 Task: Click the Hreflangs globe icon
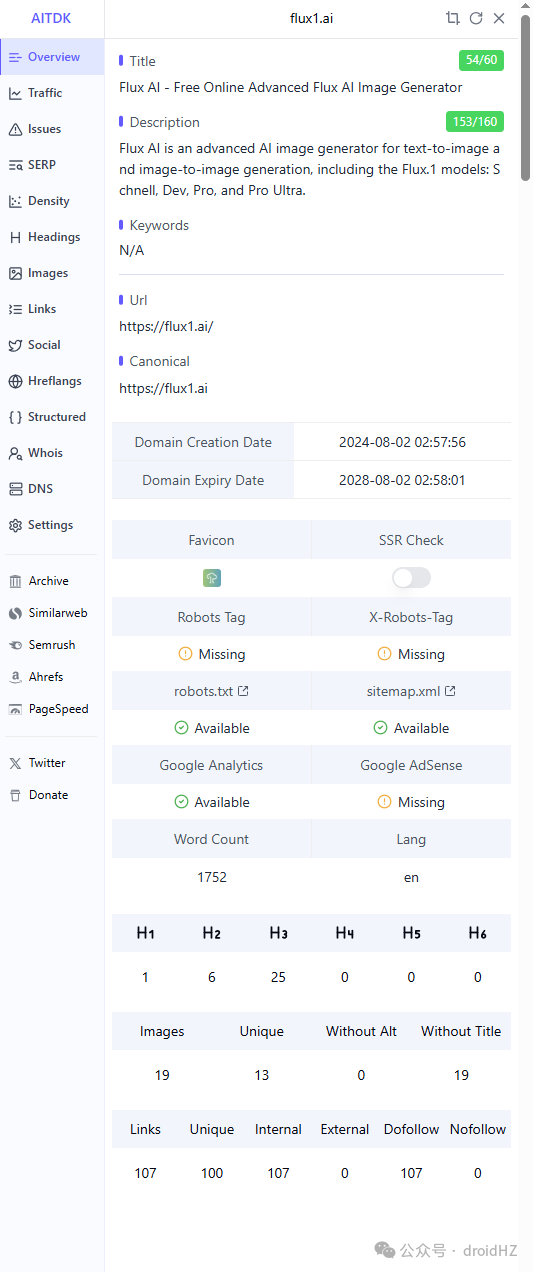tap(15, 381)
